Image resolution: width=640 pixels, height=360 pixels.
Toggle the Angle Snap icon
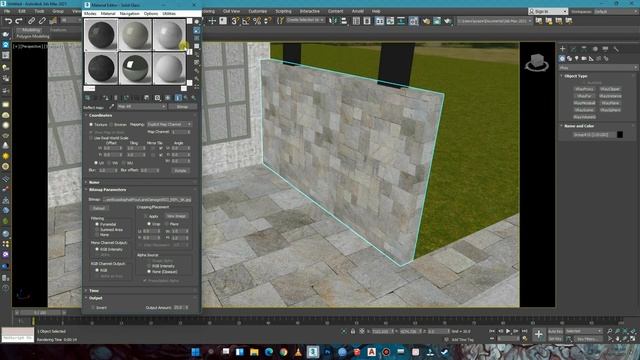click(246, 21)
